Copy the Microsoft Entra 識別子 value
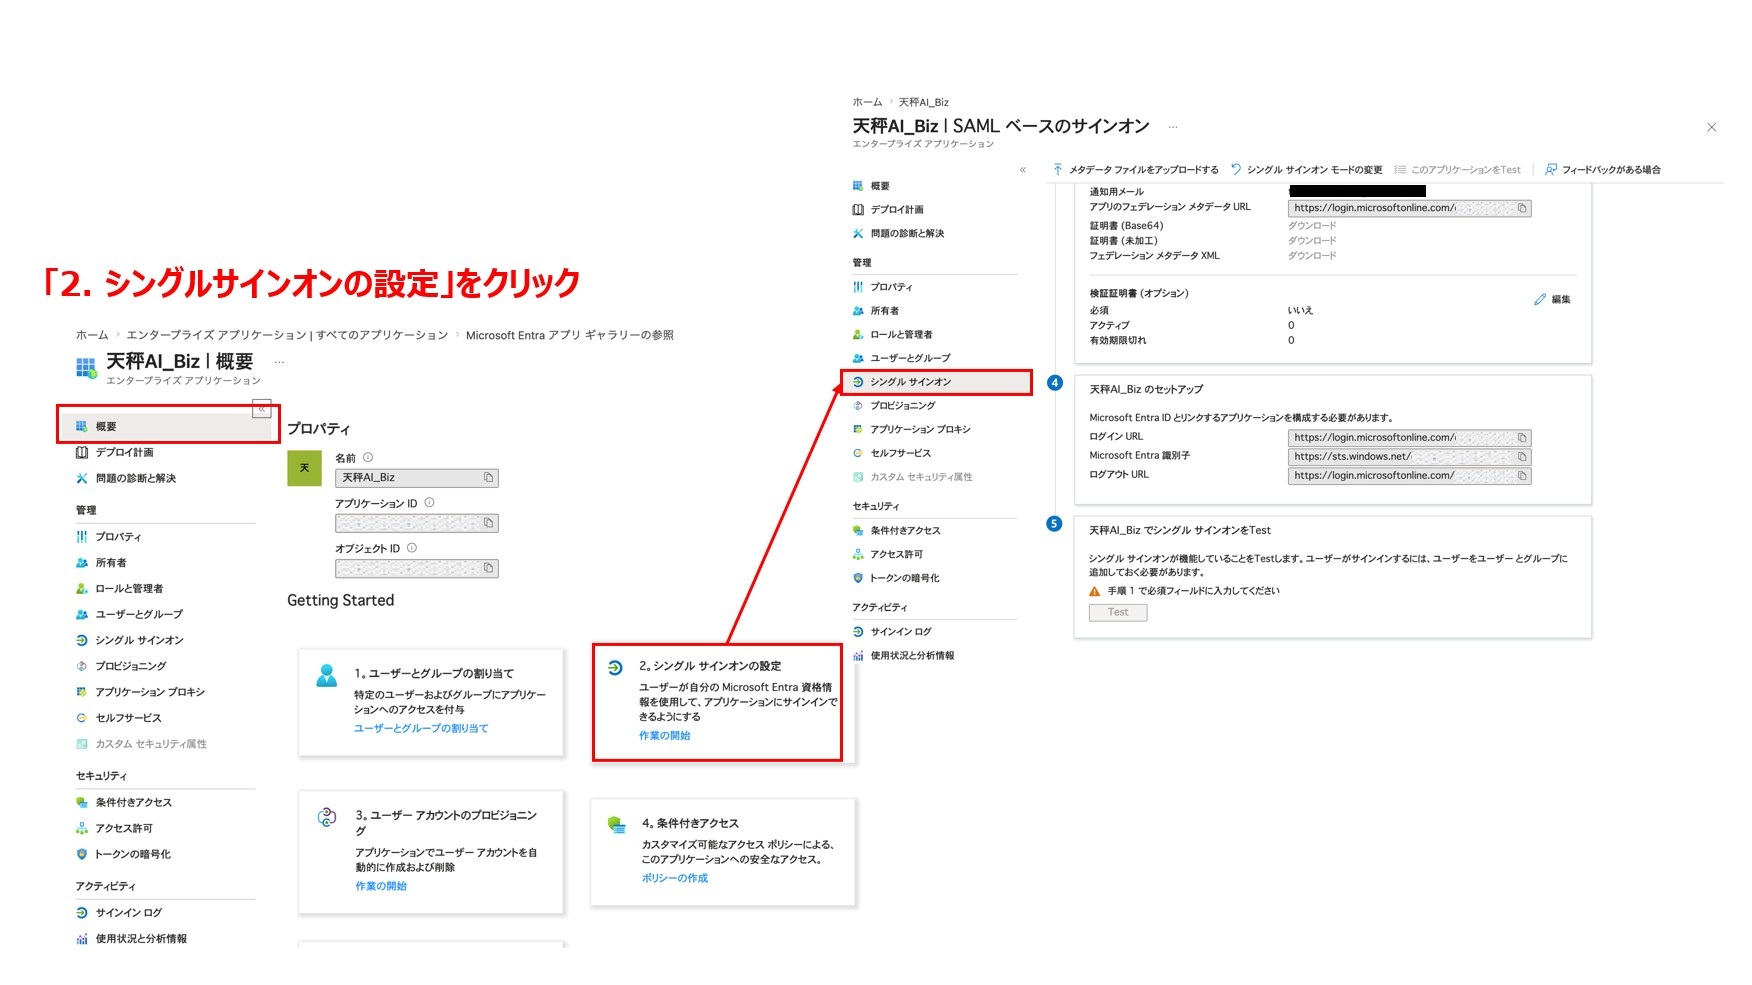Image resolution: width=1752 pixels, height=985 pixels. click(x=1522, y=457)
